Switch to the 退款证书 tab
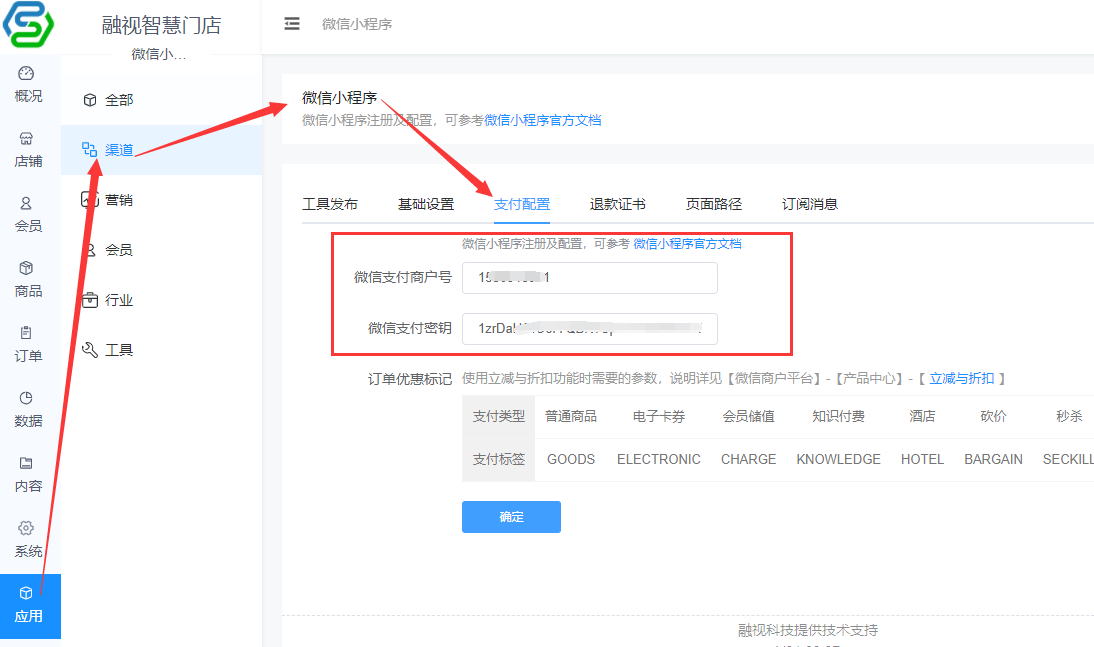This screenshot has width=1094, height=647. coord(617,204)
